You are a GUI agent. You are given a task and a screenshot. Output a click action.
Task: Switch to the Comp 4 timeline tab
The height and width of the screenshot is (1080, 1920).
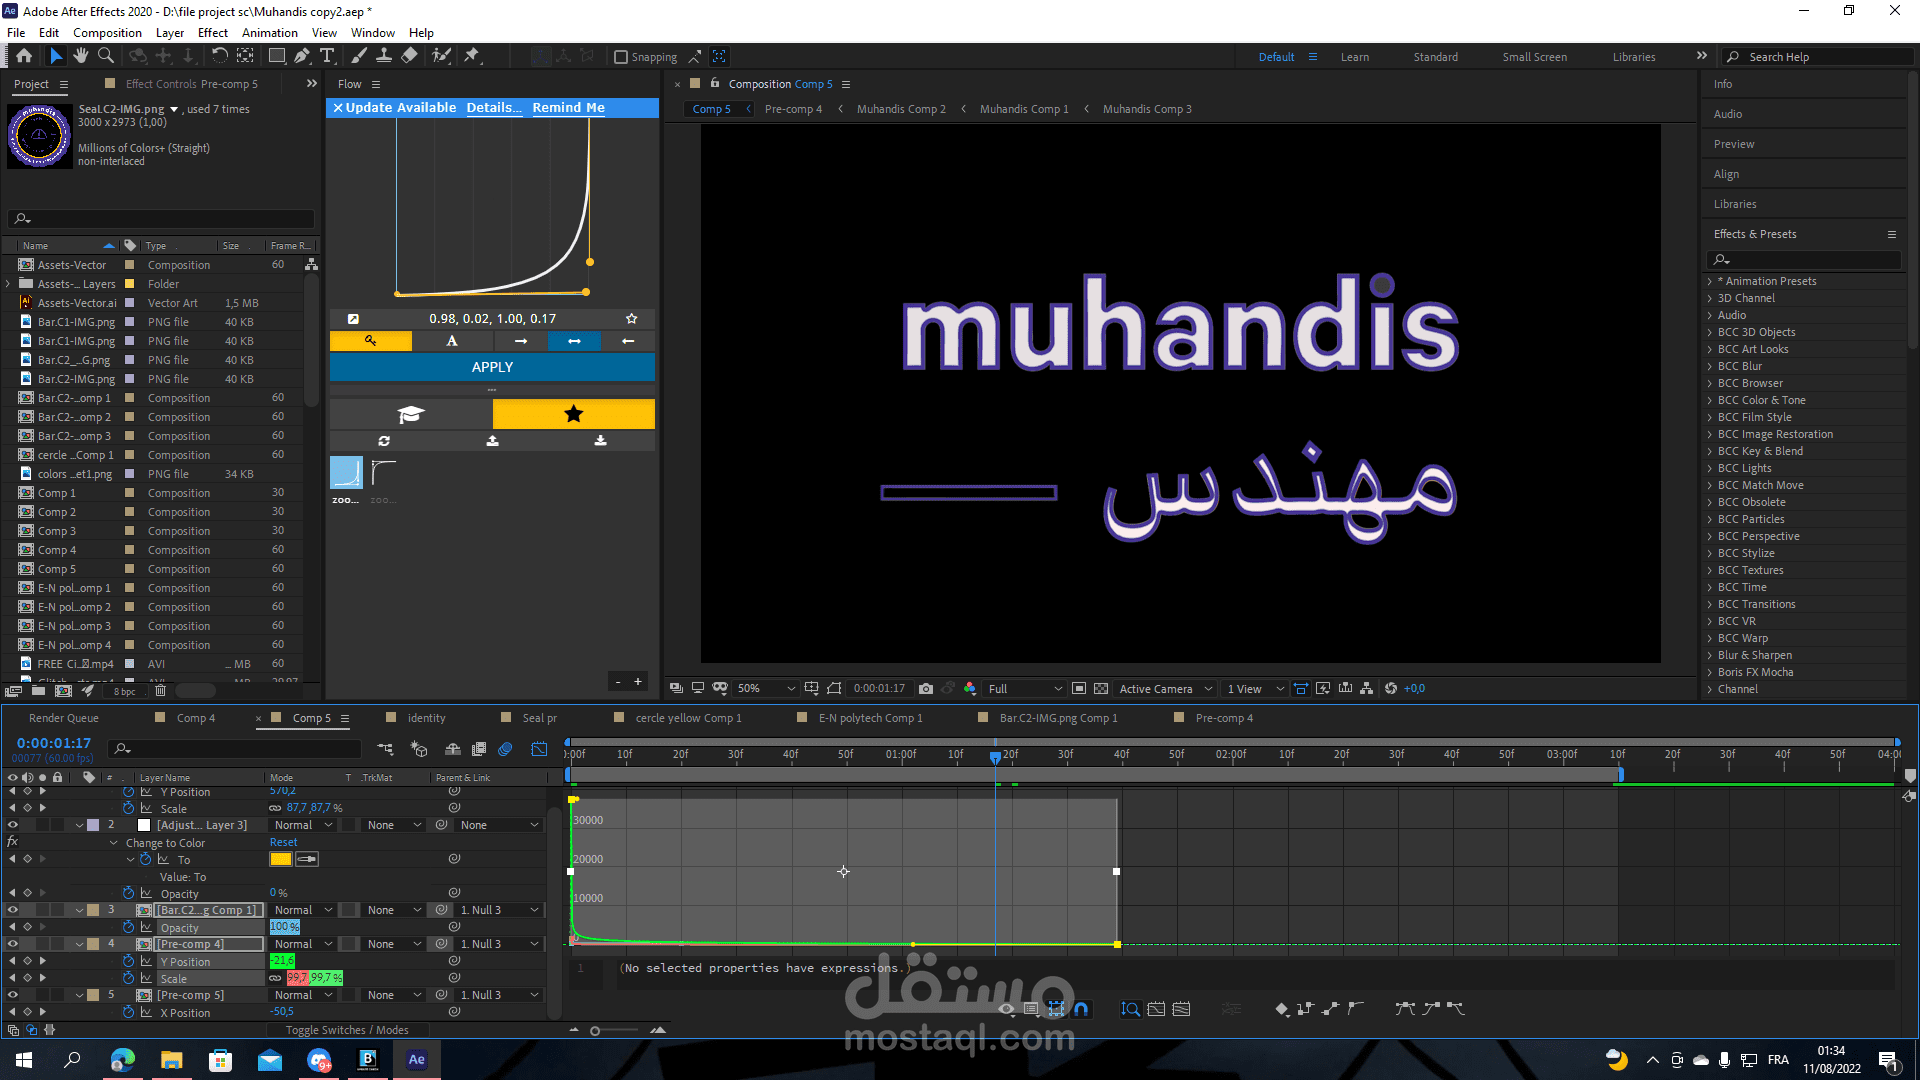196,718
